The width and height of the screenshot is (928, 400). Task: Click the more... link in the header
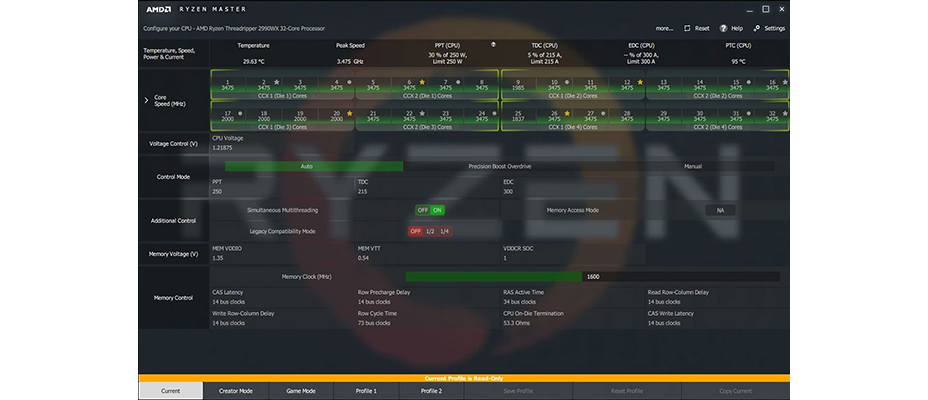(x=664, y=28)
